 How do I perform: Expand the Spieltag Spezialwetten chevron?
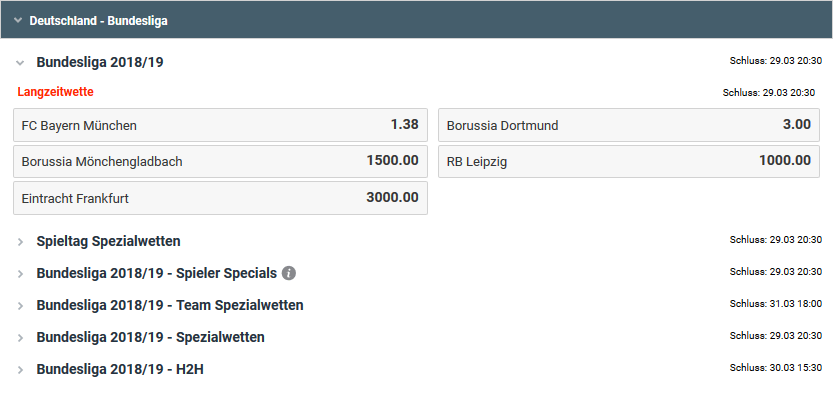pyautogui.click(x=20, y=242)
